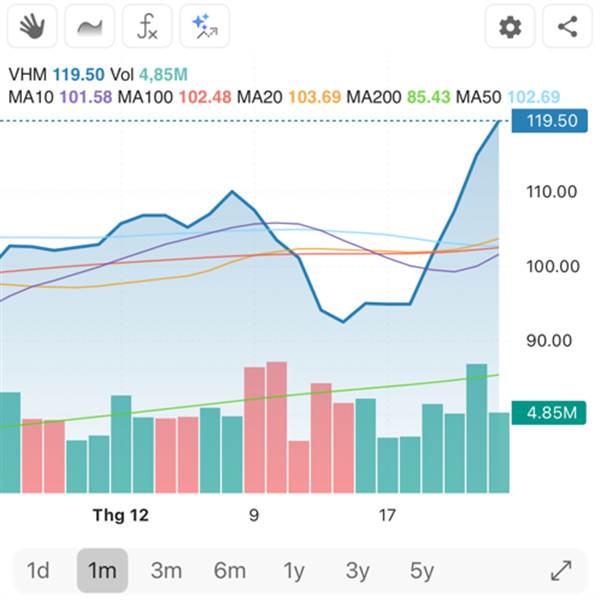Show the 3y time range
Image resolution: width=600 pixels, height=600 pixels.
[357, 571]
